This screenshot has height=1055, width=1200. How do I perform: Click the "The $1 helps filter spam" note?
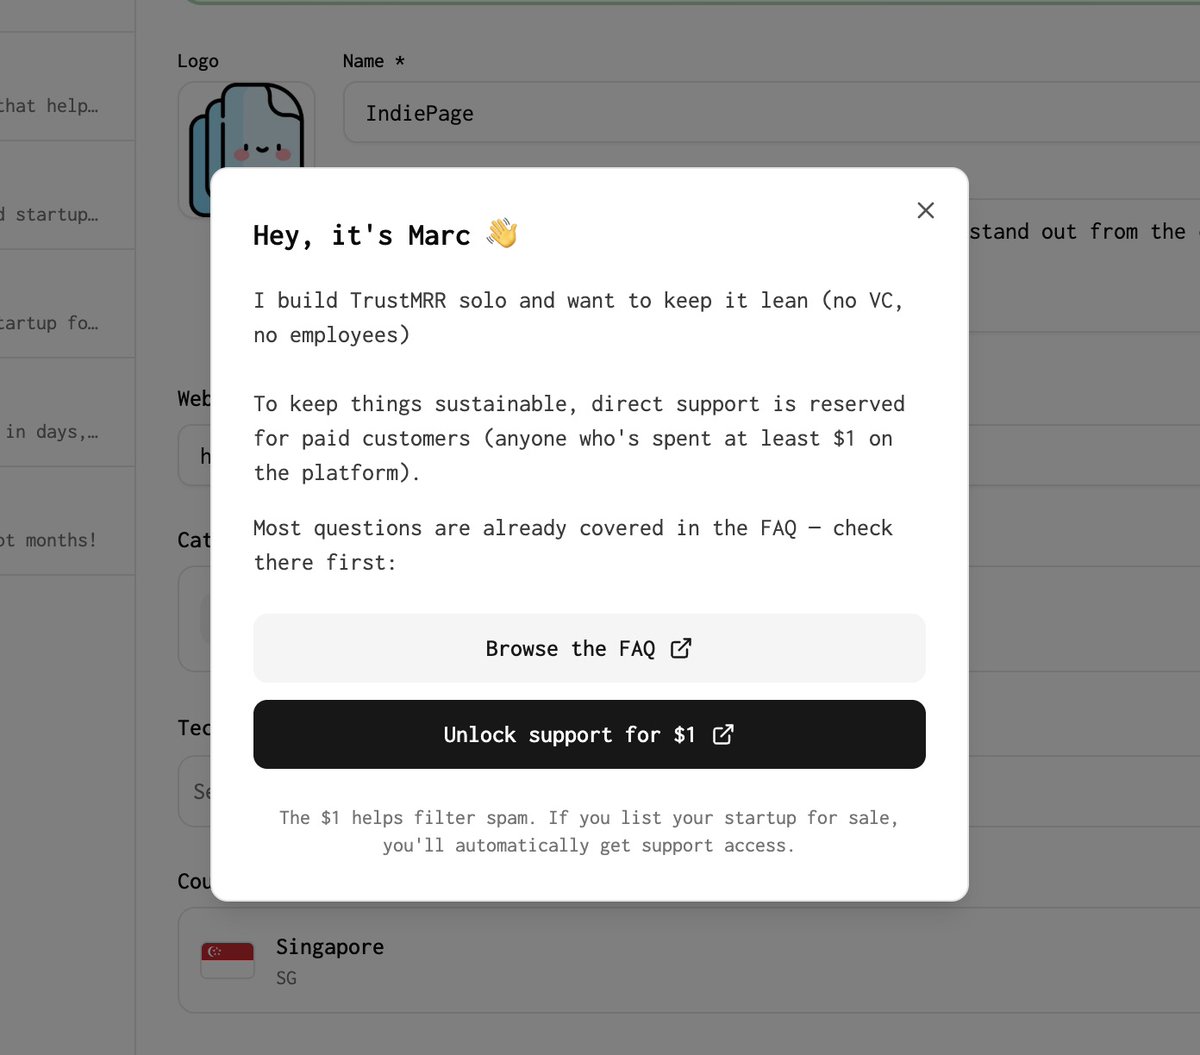[589, 831]
